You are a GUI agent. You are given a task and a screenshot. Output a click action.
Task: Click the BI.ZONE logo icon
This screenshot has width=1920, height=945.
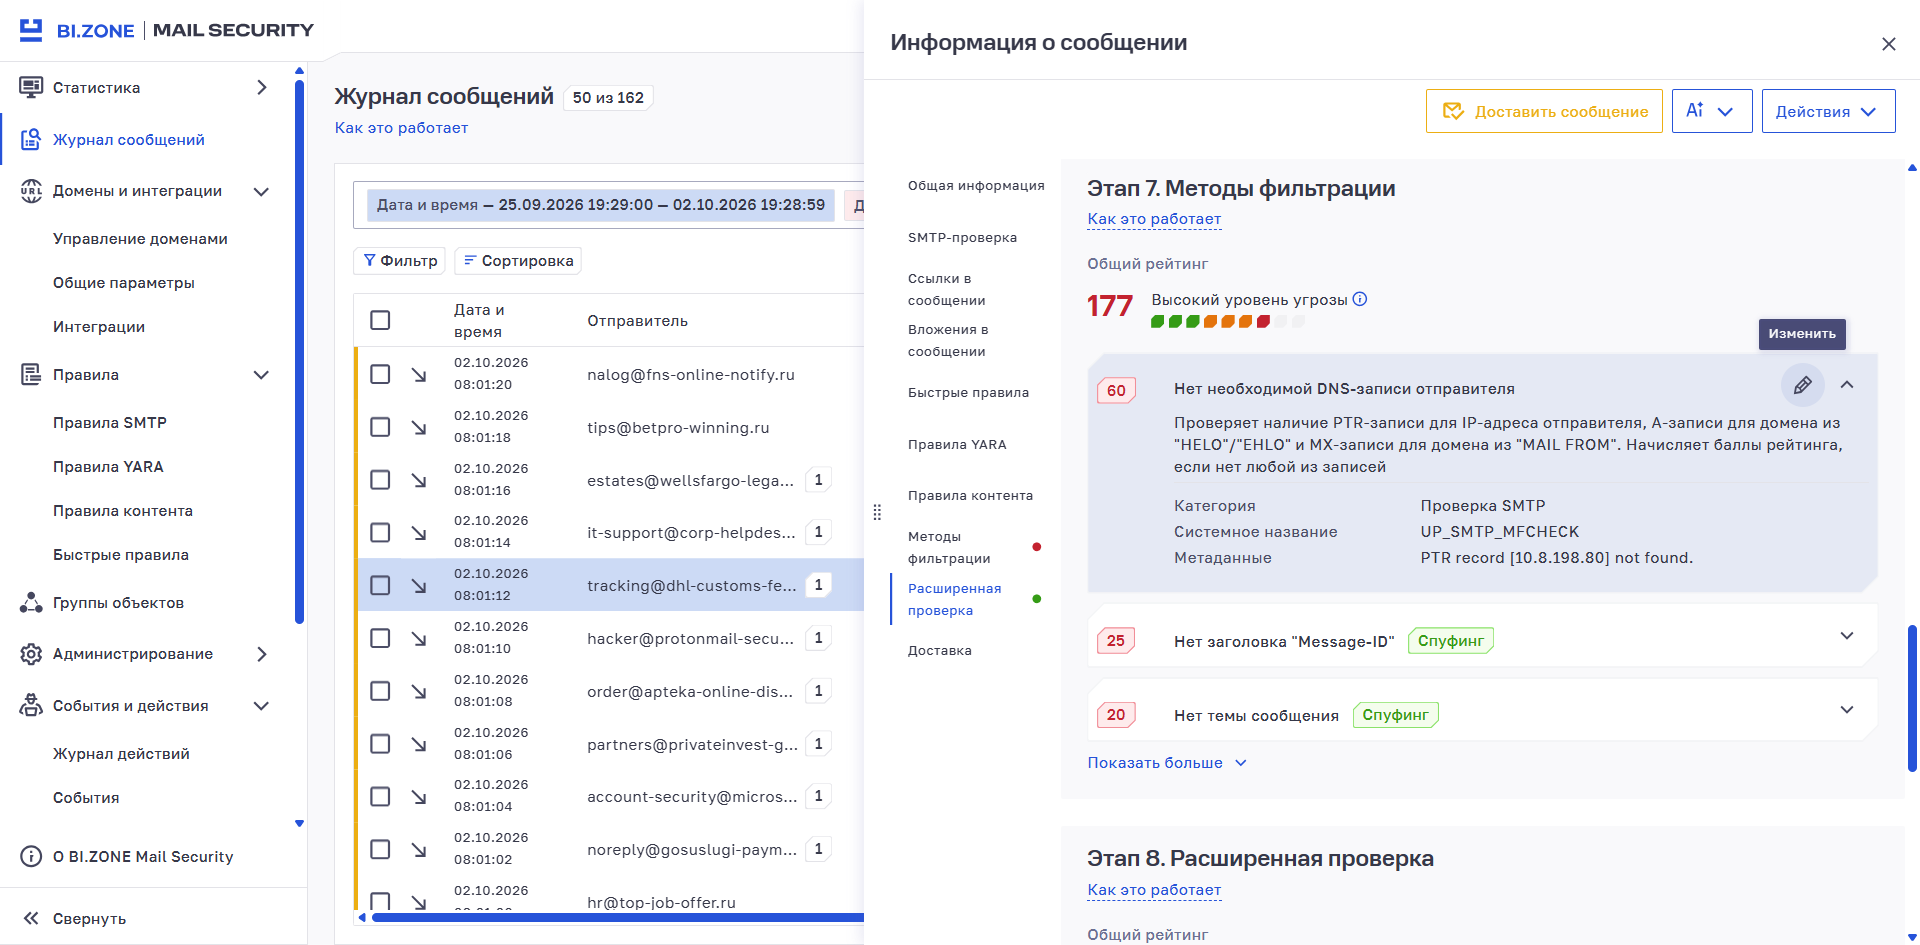click(x=31, y=30)
